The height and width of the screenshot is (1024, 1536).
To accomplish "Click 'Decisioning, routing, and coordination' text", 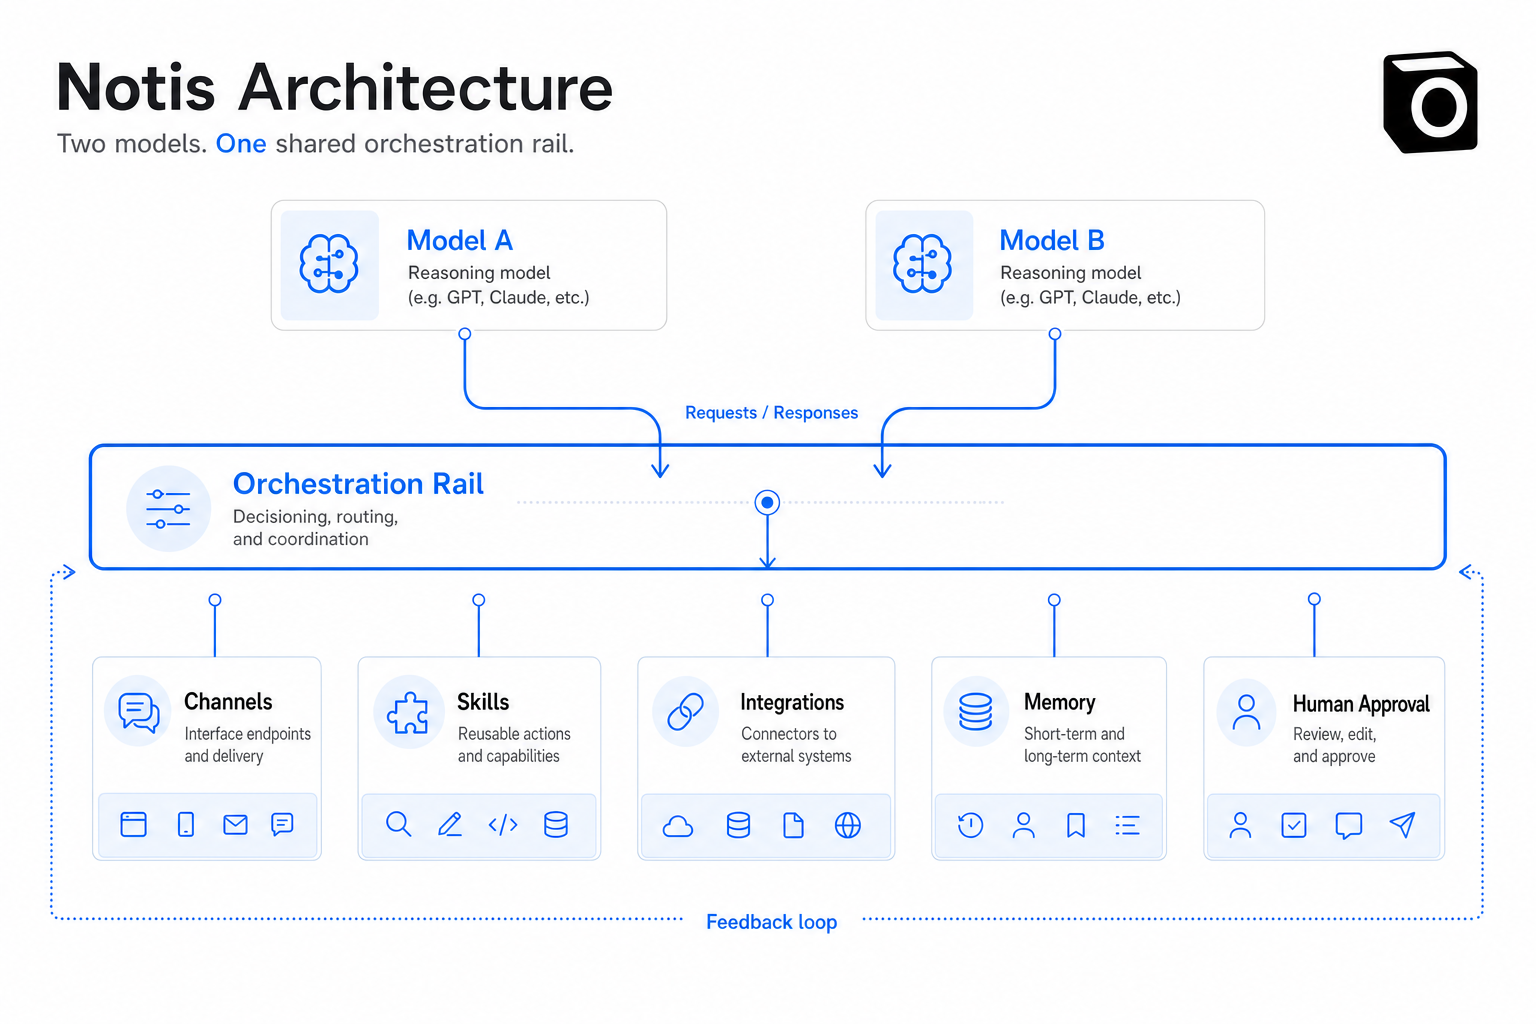I will [x=315, y=528].
